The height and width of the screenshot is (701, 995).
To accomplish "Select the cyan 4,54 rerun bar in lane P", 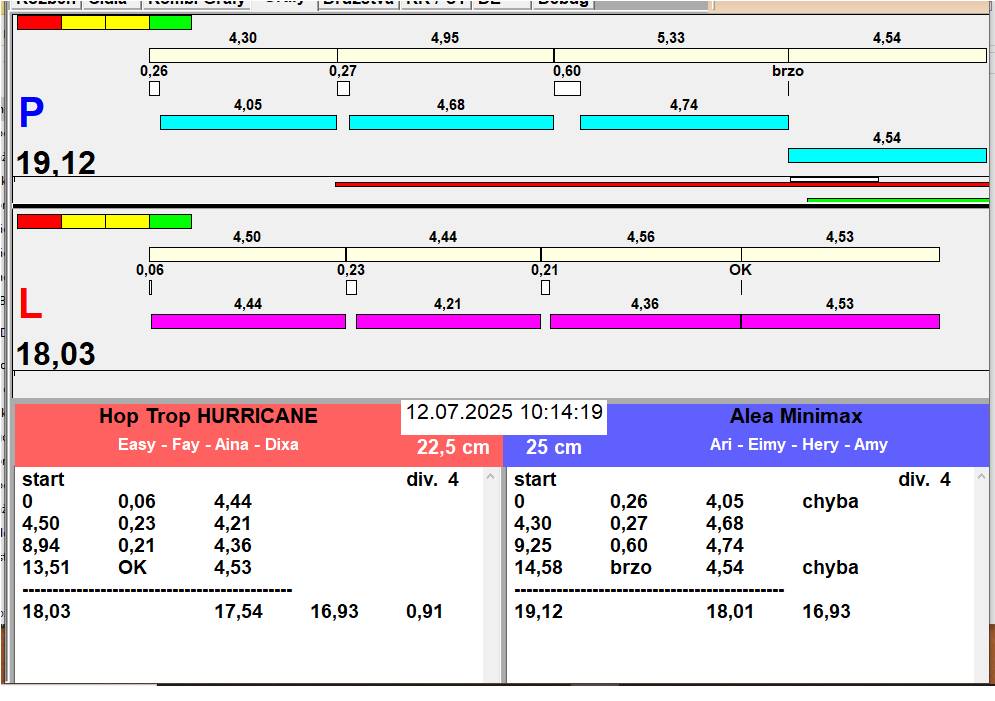I will (x=887, y=155).
